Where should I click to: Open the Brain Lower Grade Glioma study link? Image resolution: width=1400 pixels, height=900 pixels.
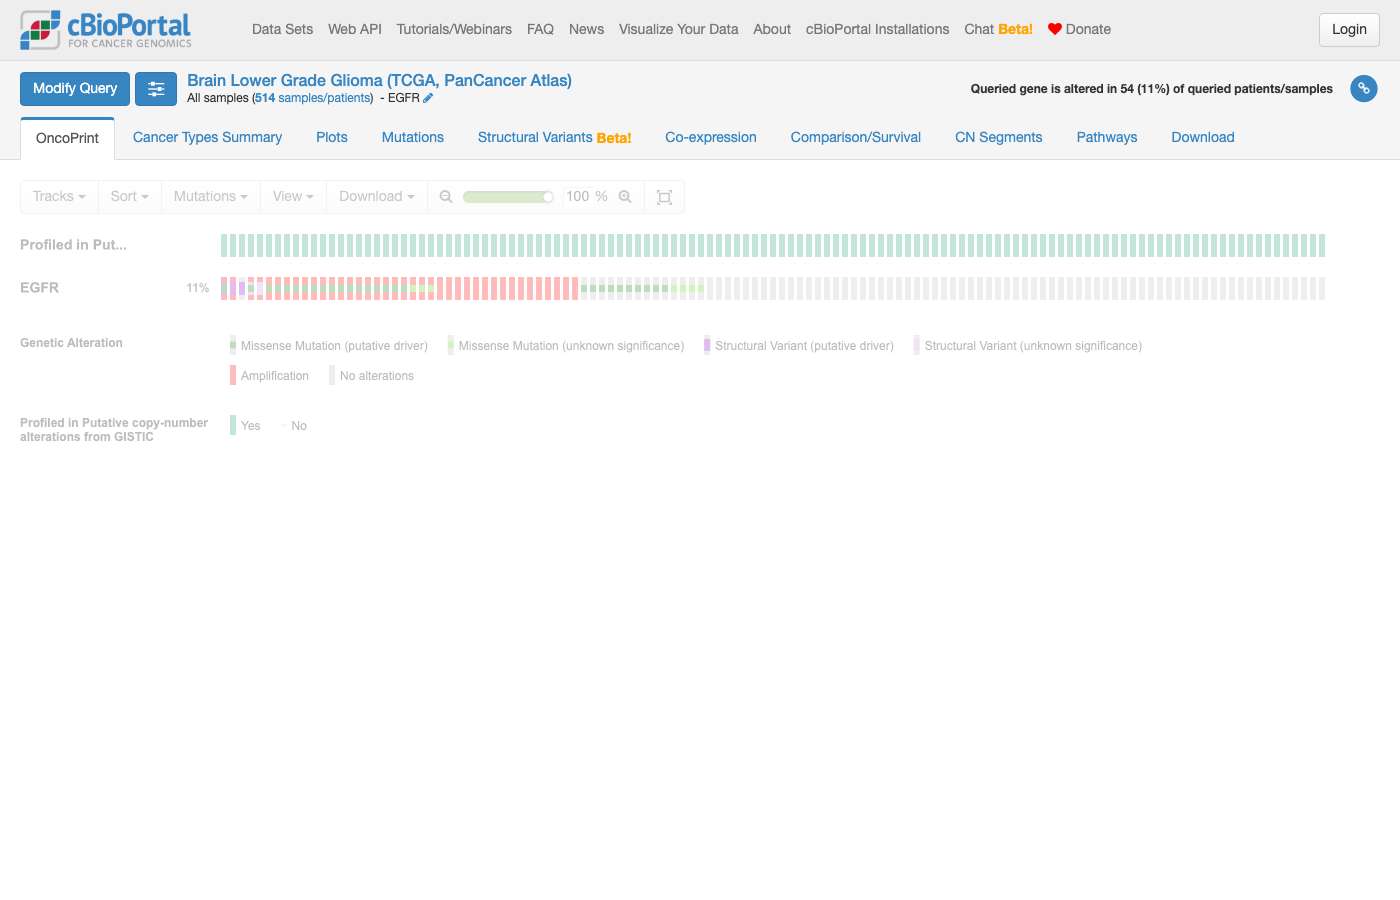(x=379, y=81)
